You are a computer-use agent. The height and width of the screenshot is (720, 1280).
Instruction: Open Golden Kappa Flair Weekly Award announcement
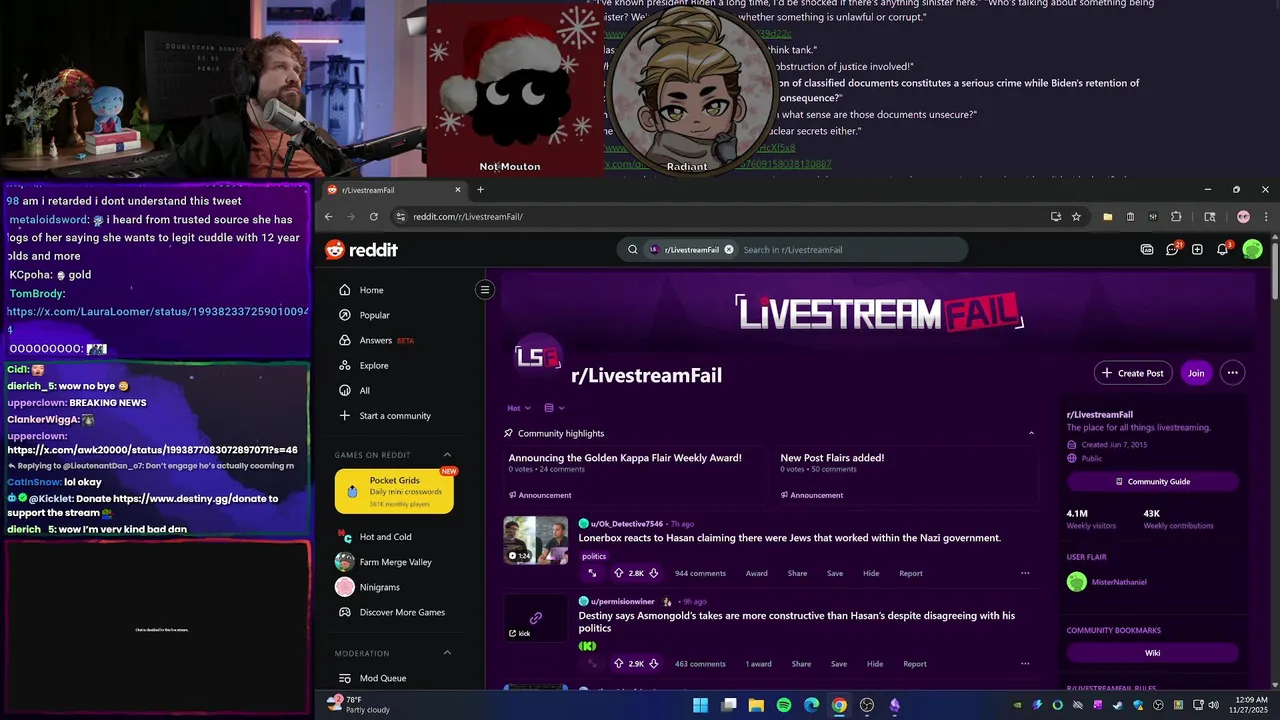click(x=625, y=458)
